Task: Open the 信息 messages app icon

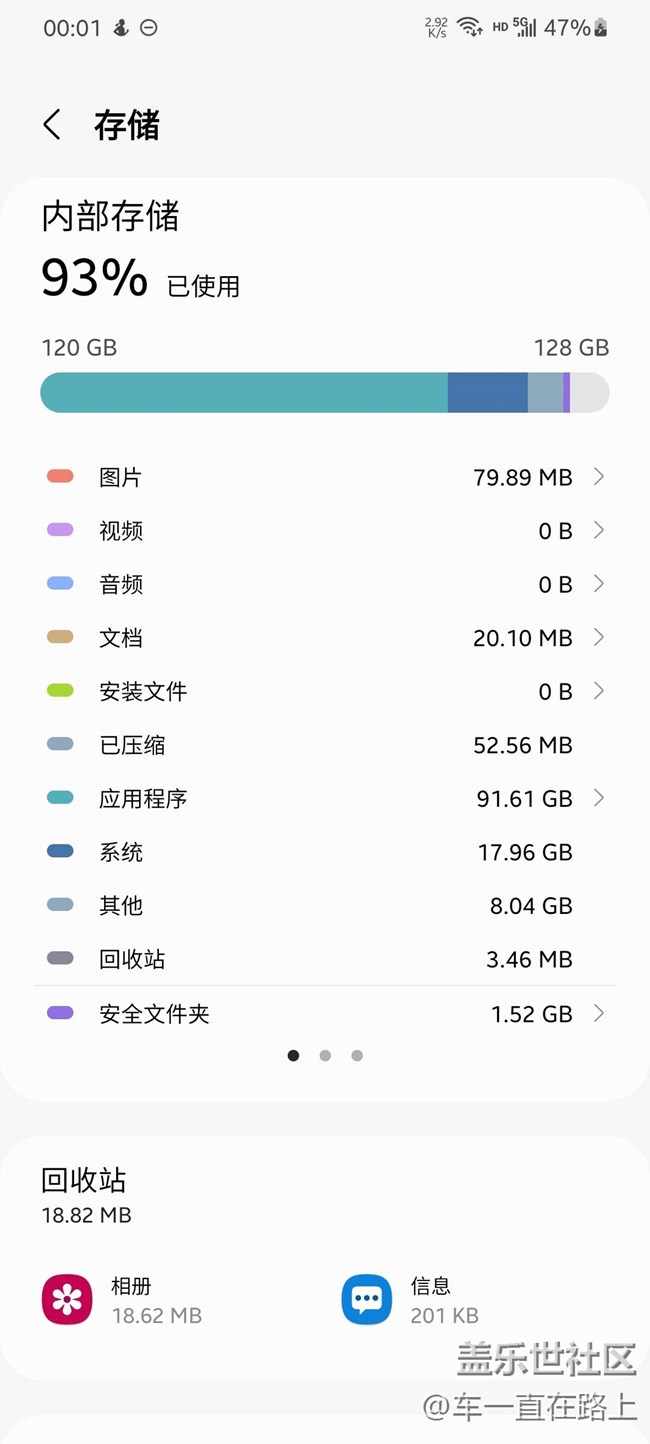Action: tap(366, 1299)
